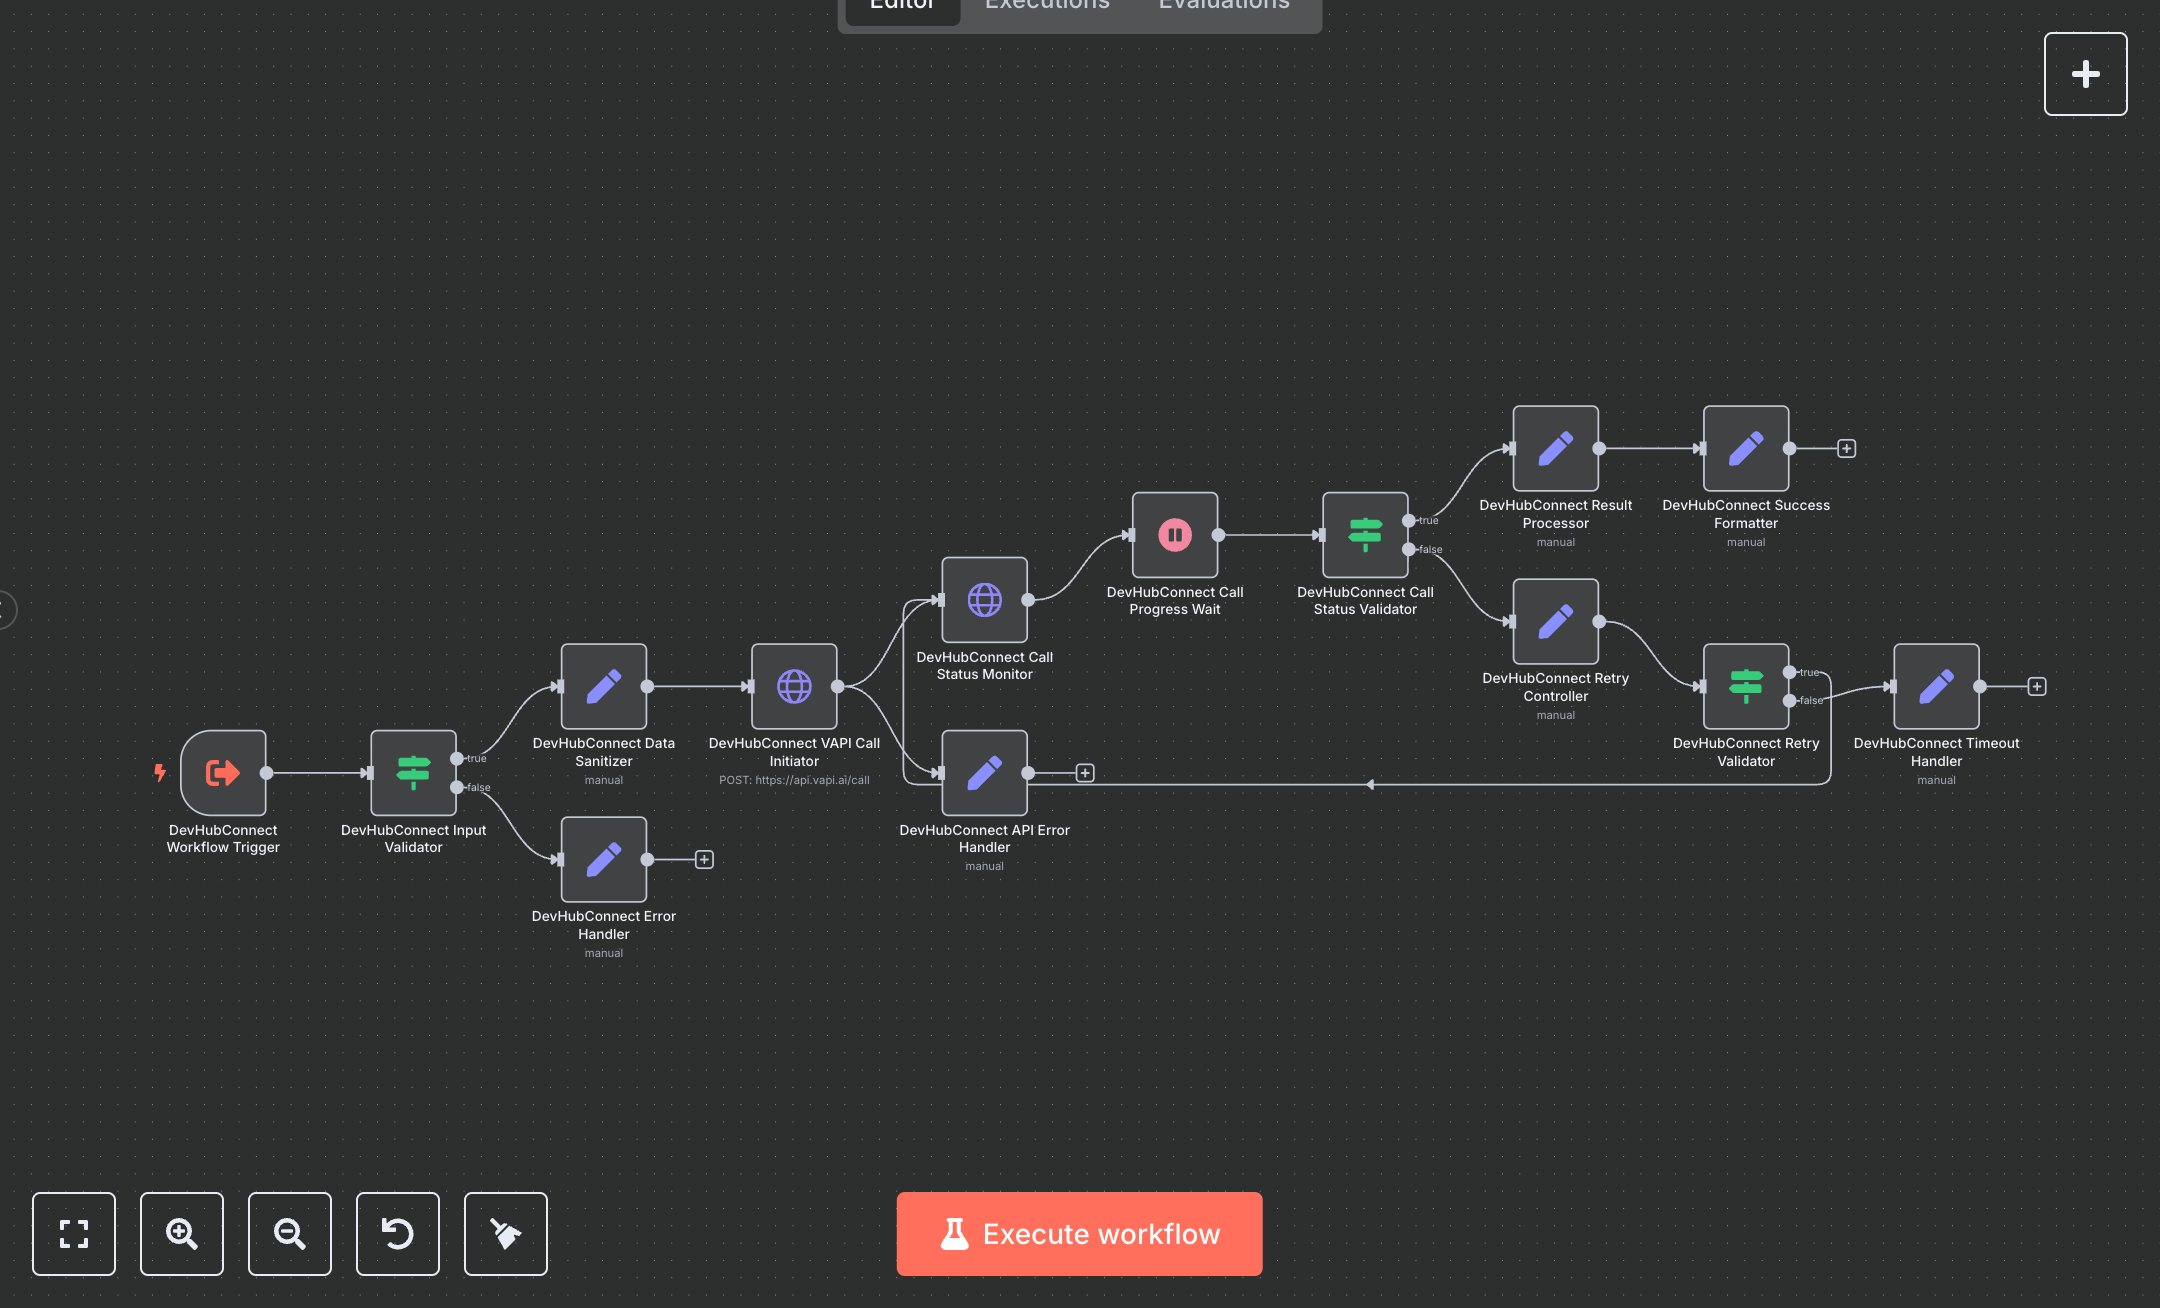Reset canvas zoom level
The width and height of the screenshot is (2160, 1308).
coord(397,1233)
